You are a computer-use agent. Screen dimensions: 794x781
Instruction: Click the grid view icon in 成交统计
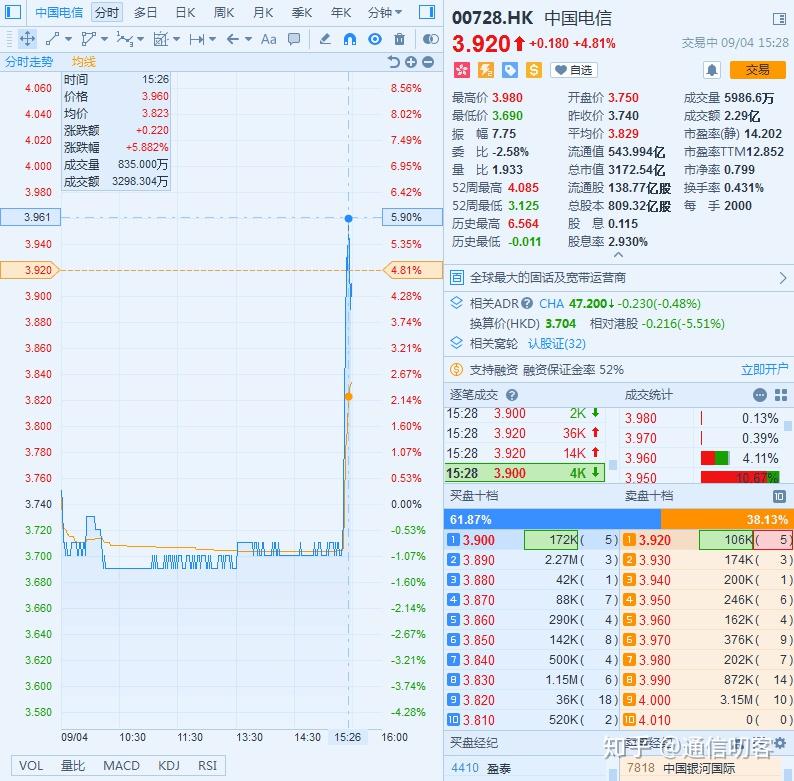coord(781,395)
